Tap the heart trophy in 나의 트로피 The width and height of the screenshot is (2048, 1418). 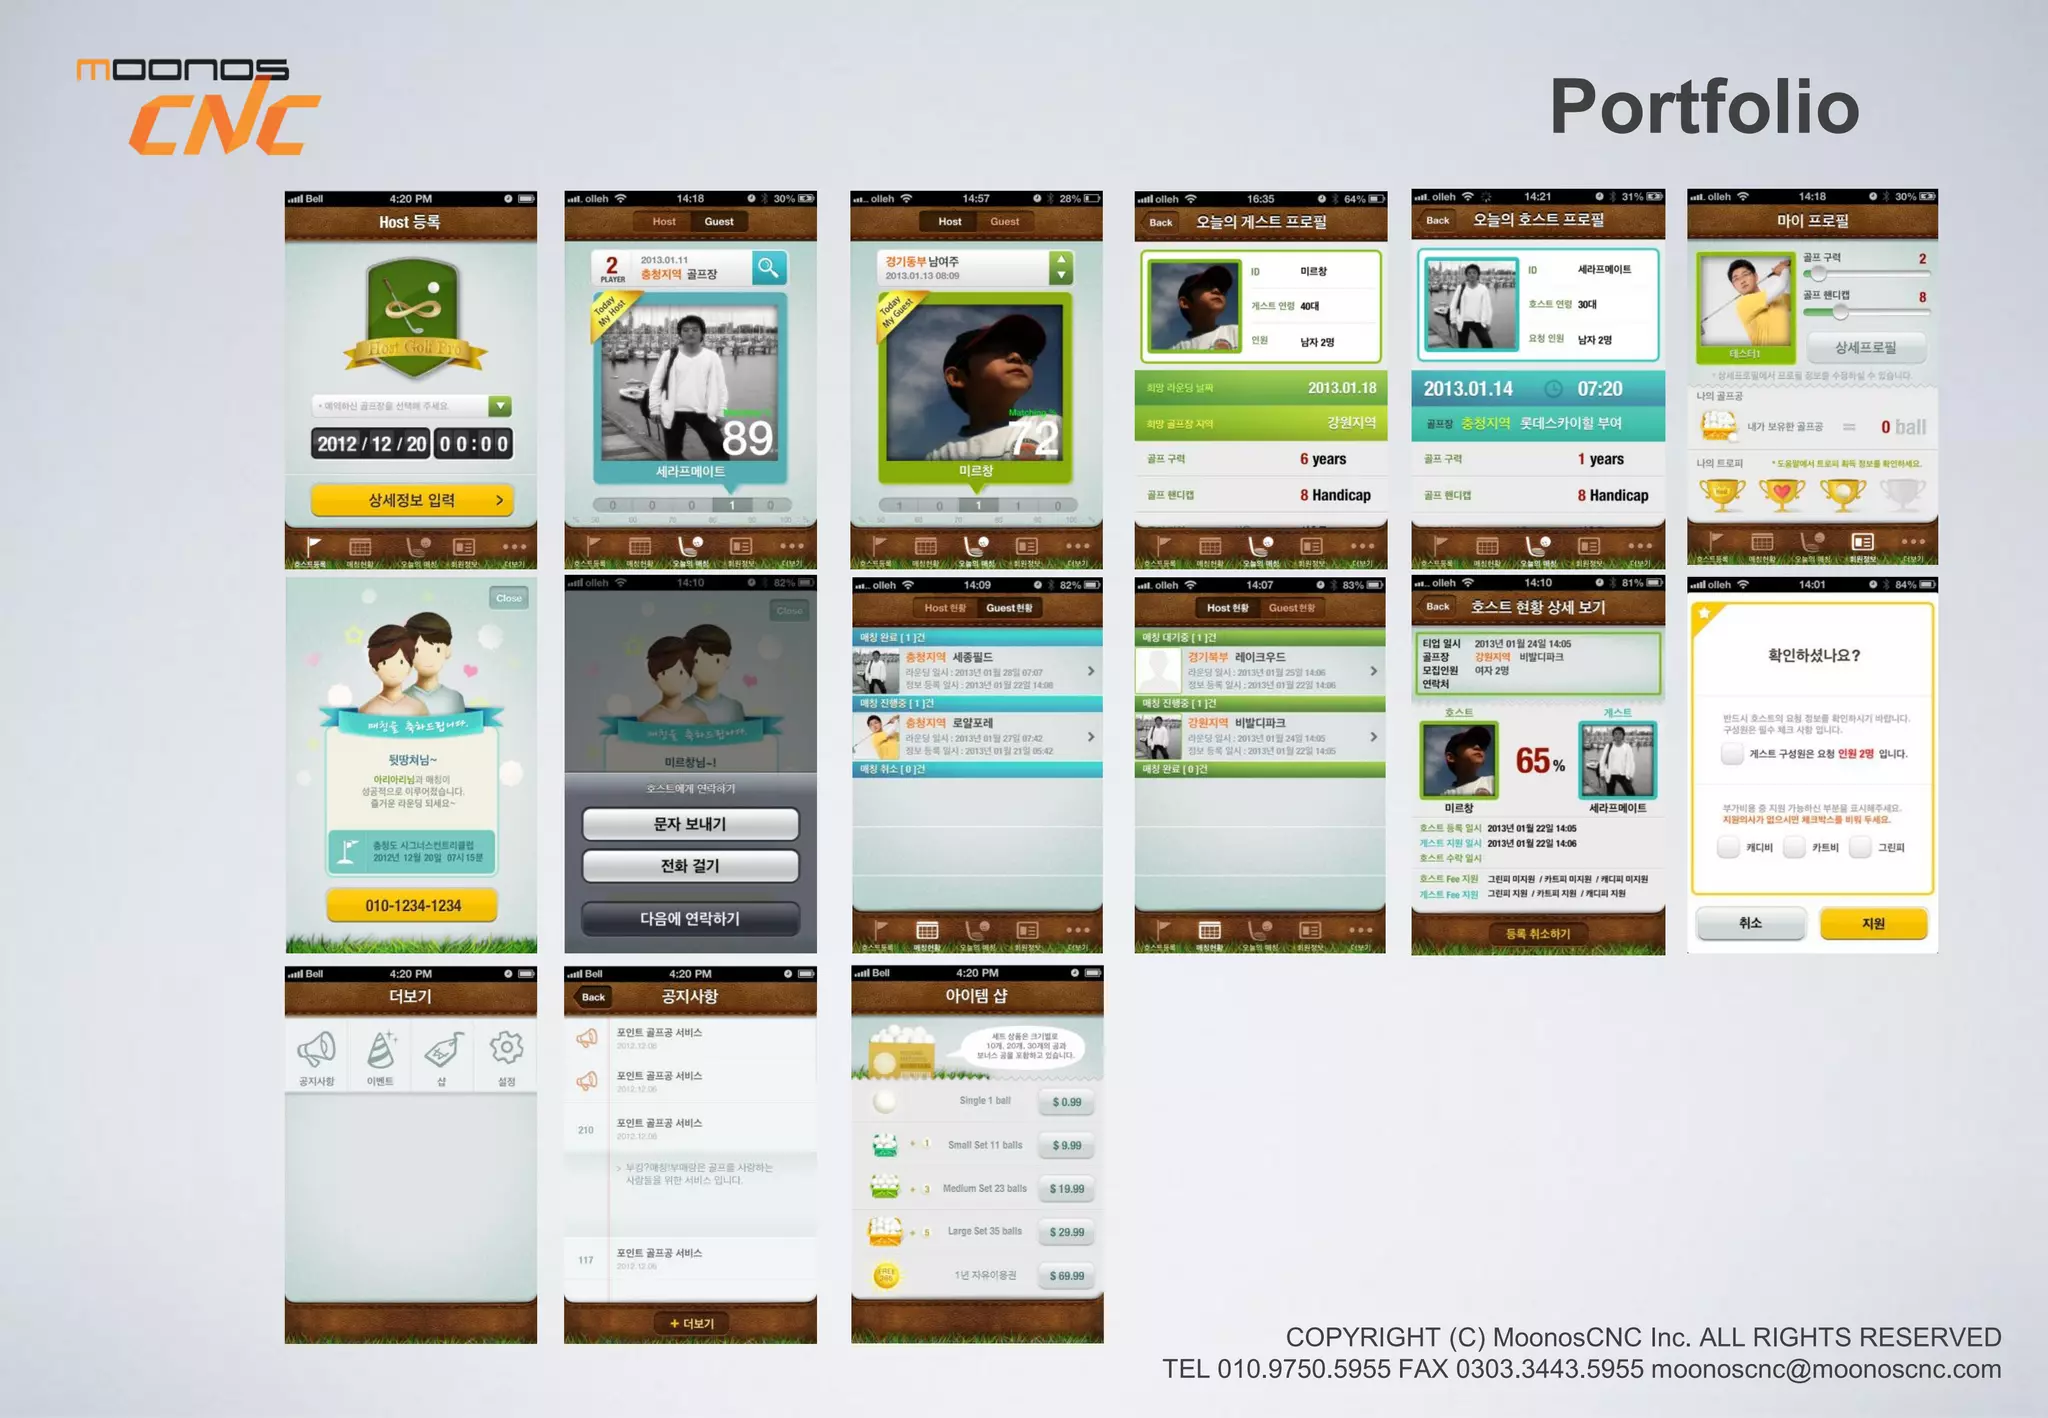1781,493
